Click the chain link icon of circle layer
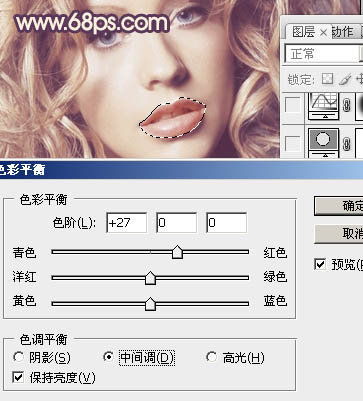Viewport: 363px width, 401px height. (x=347, y=144)
